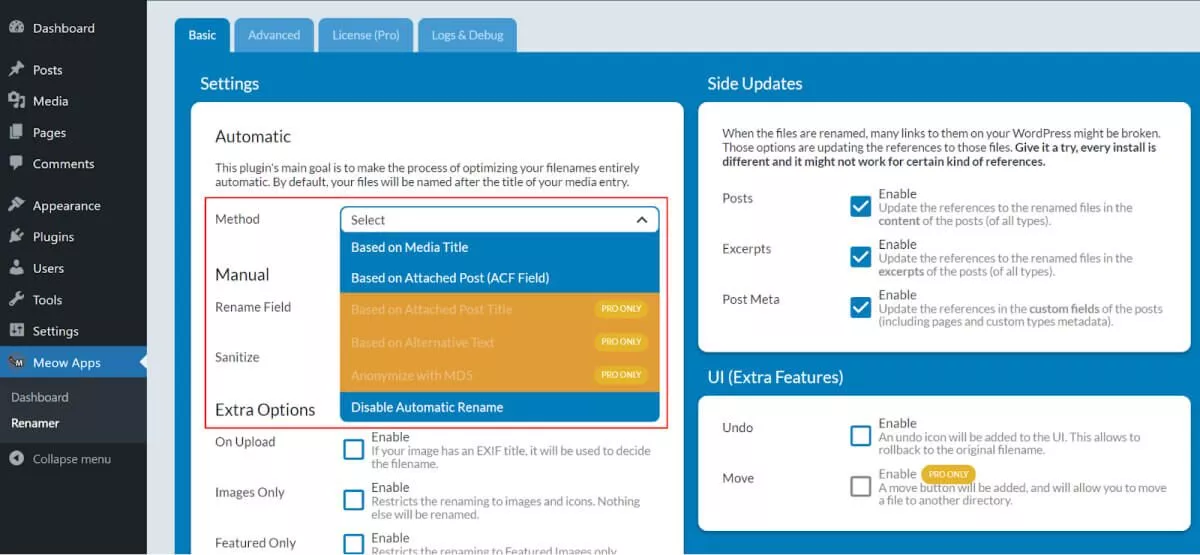
Task: Click the Settings panel heading
Action: click(x=229, y=83)
